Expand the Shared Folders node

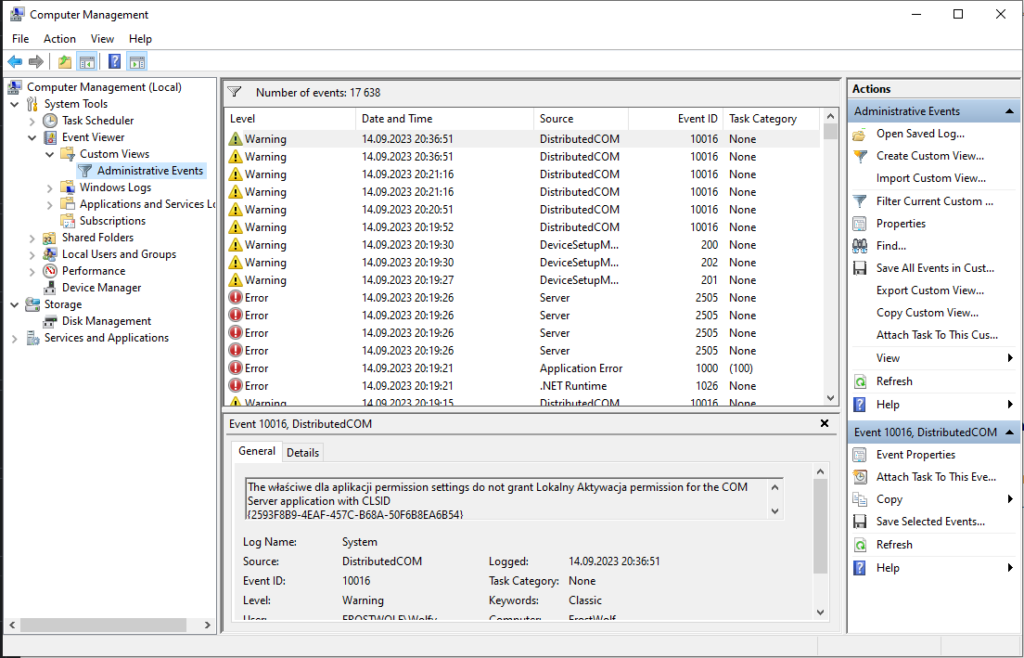pyautogui.click(x=32, y=238)
